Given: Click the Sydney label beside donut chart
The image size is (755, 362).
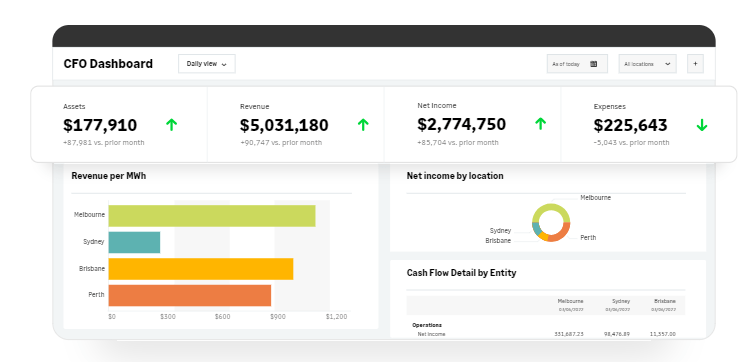Looking at the screenshot, I should coord(500,231).
